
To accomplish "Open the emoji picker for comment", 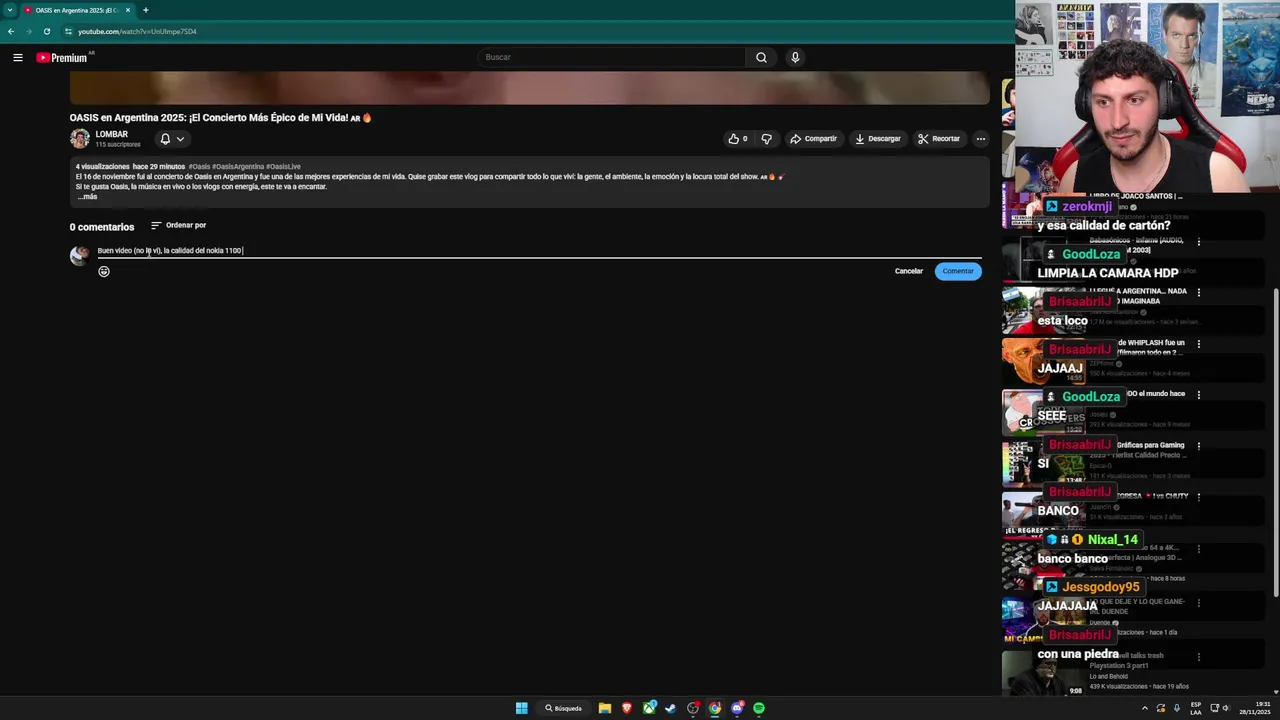I will [104, 271].
